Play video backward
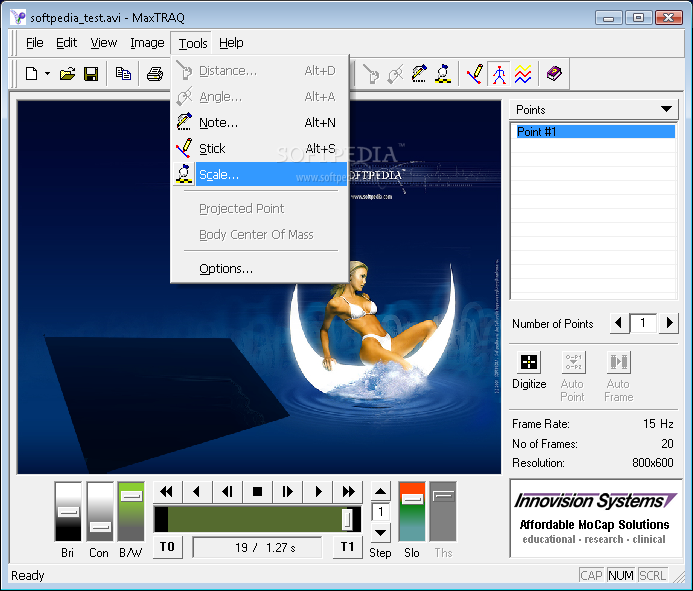 click(x=197, y=492)
